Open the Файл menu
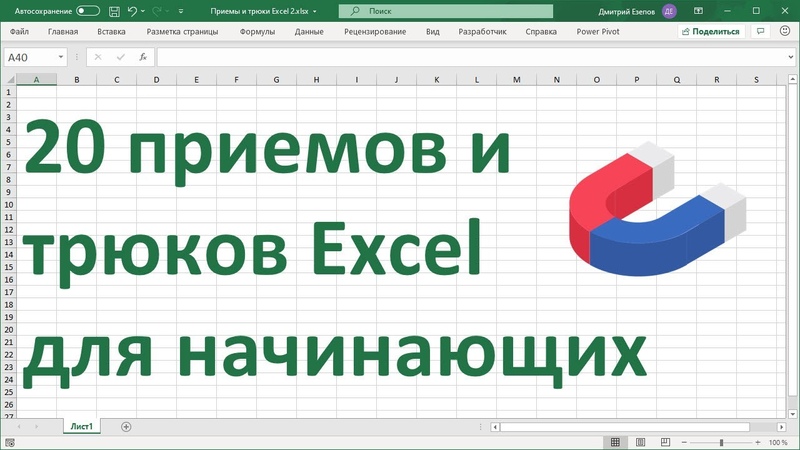Image resolution: width=800 pixels, height=450 pixels. click(19, 32)
